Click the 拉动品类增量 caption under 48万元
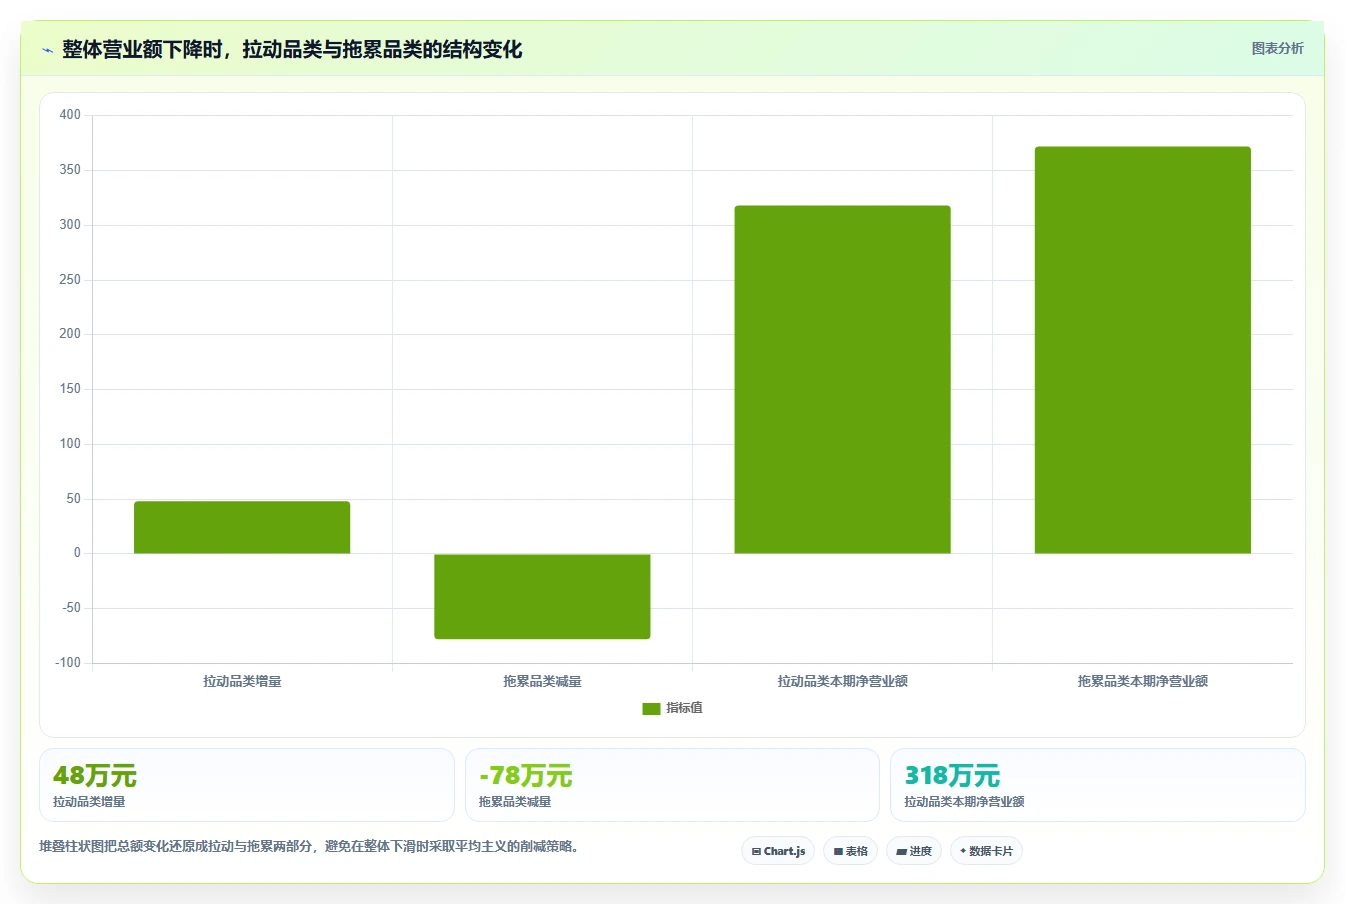Screen dimensions: 1345x904 pyautogui.click(x=89, y=802)
